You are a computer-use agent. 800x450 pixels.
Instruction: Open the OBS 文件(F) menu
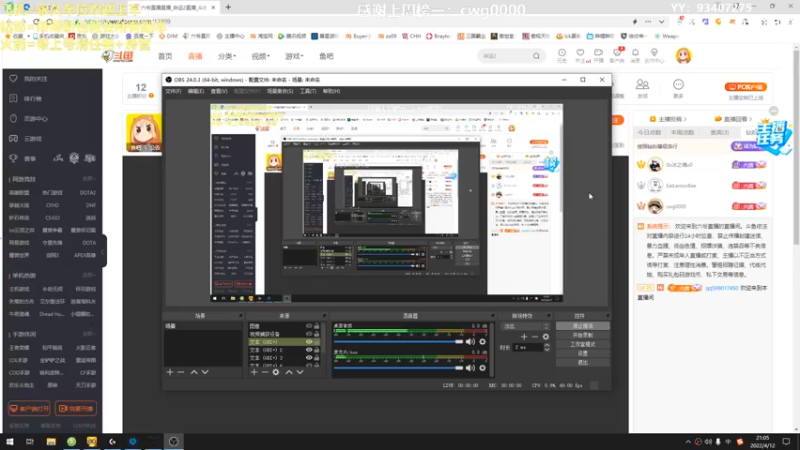click(173, 91)
